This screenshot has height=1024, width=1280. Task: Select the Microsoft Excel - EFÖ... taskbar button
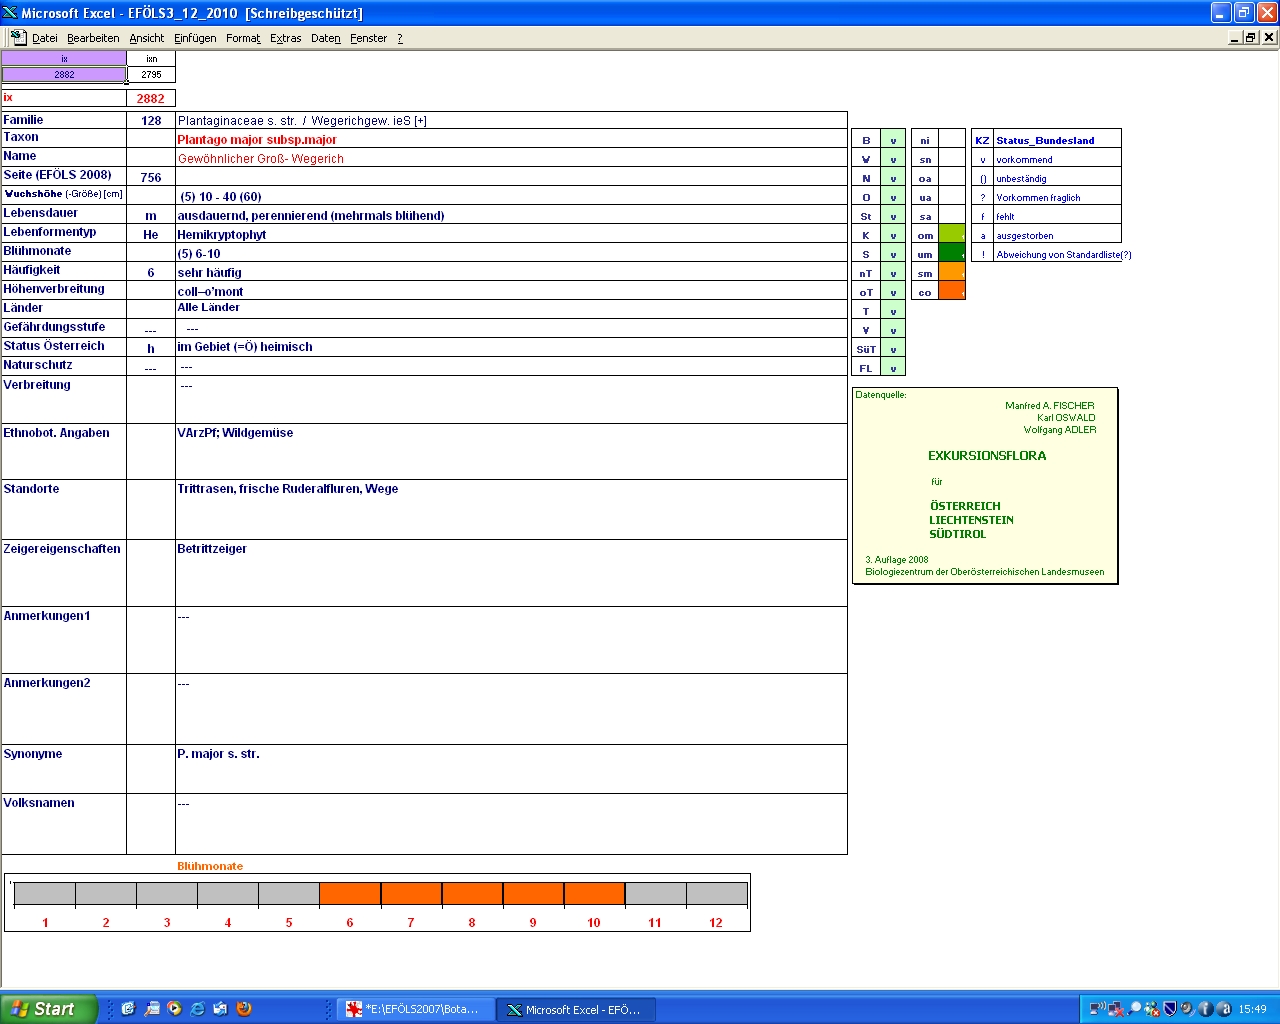tap(576, 1009)
